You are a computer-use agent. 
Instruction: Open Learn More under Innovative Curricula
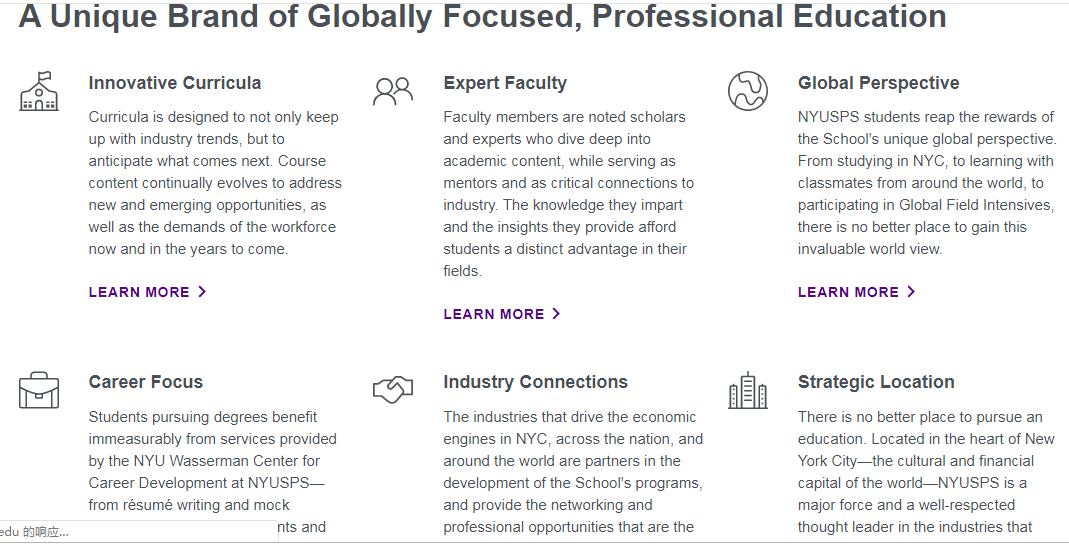pyautogui.click(x=139, y=292)
